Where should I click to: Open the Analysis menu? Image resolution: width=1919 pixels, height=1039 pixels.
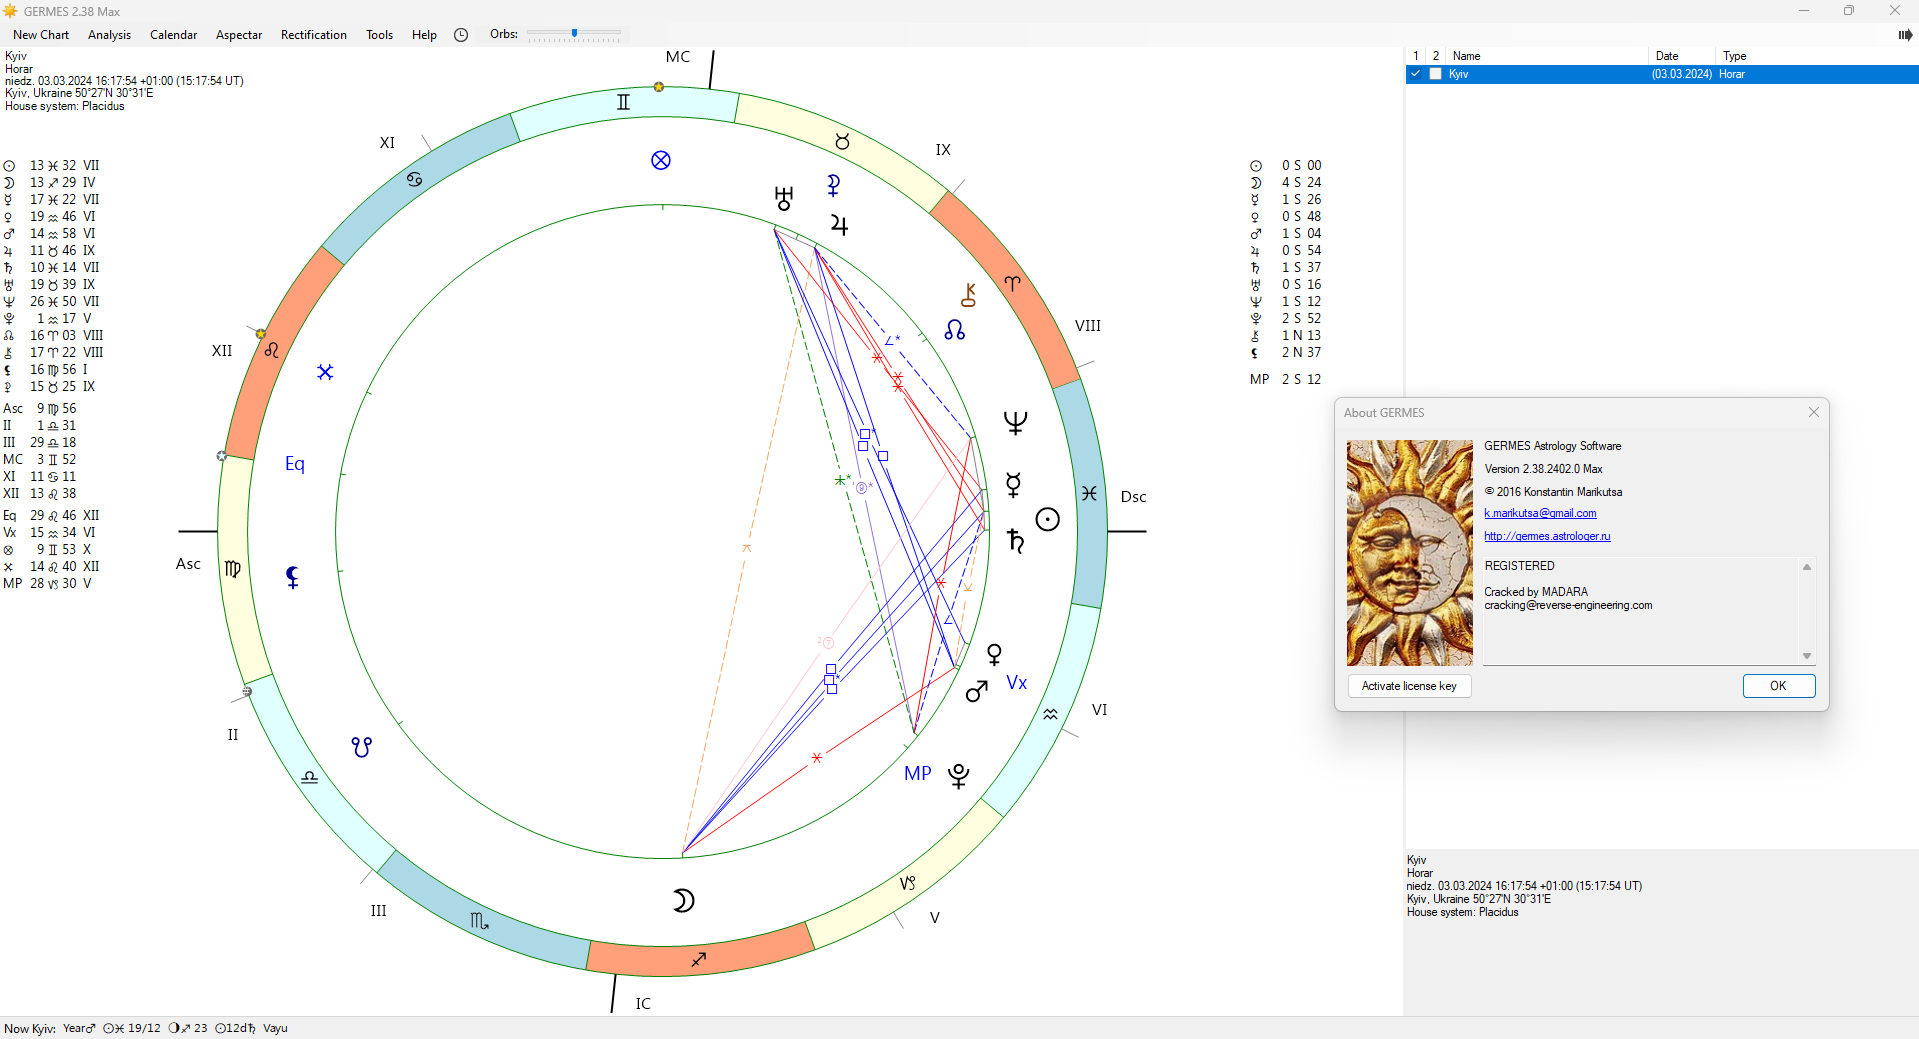pyautogui.click(x=109, y=35)
